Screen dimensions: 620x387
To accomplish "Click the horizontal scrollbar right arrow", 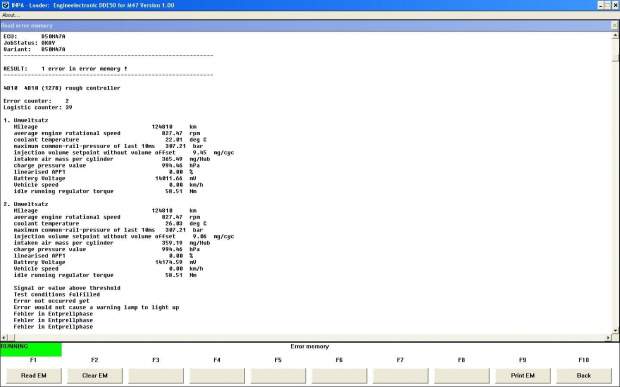I will 608,338.
